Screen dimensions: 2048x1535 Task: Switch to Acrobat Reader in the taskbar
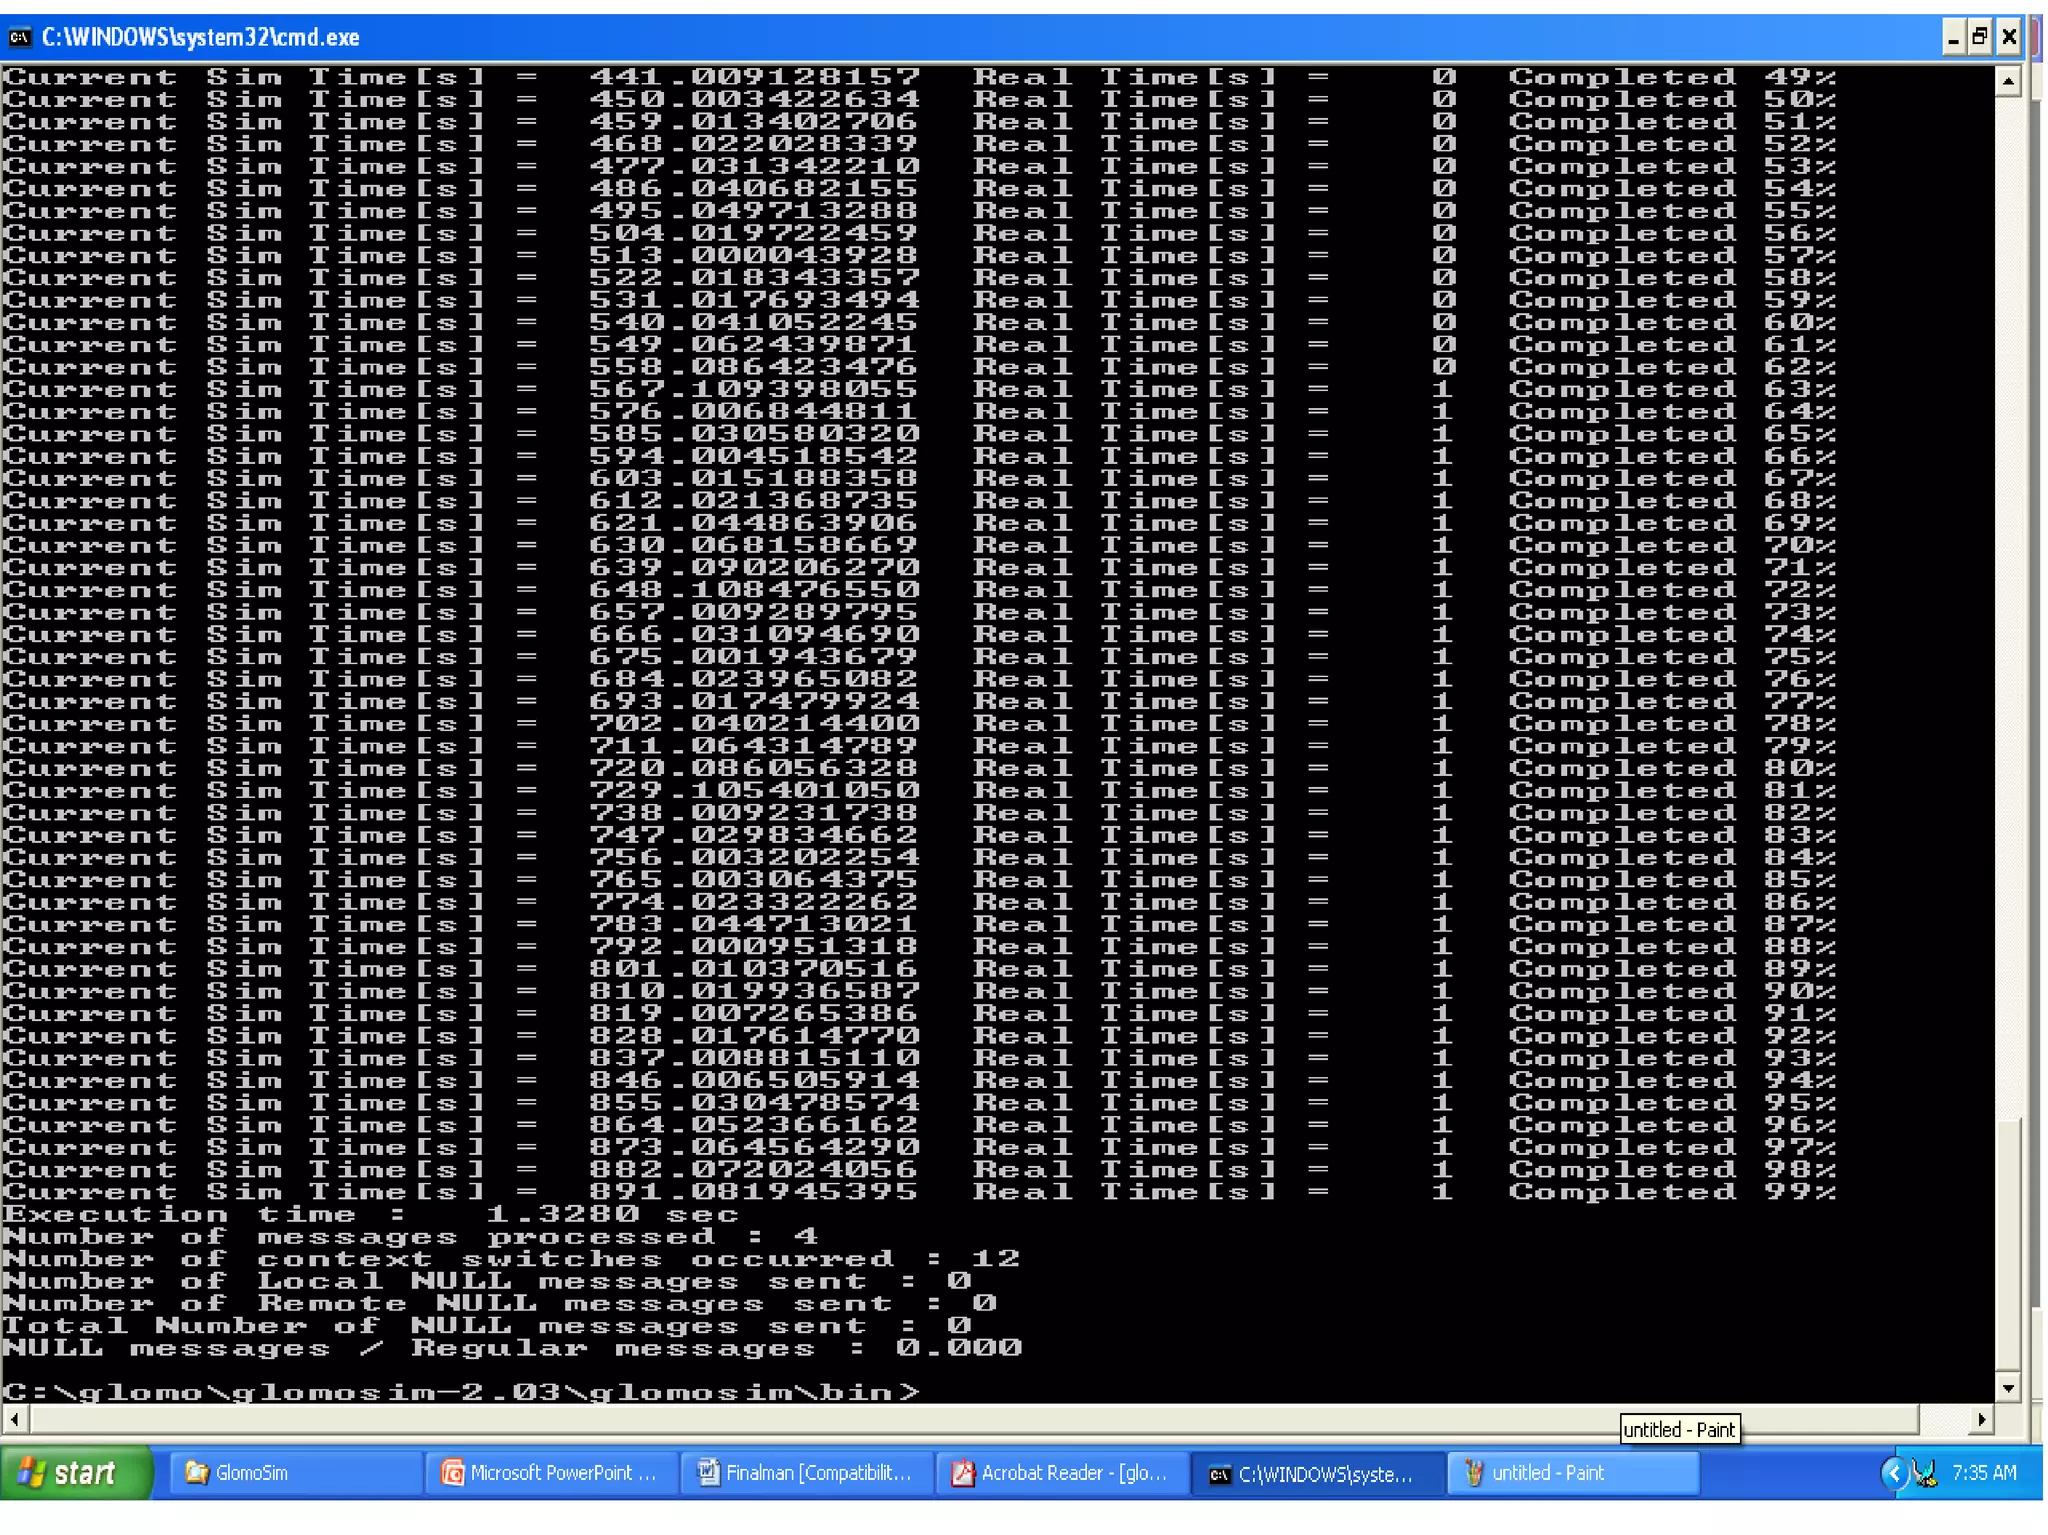coord(1062,1473)
